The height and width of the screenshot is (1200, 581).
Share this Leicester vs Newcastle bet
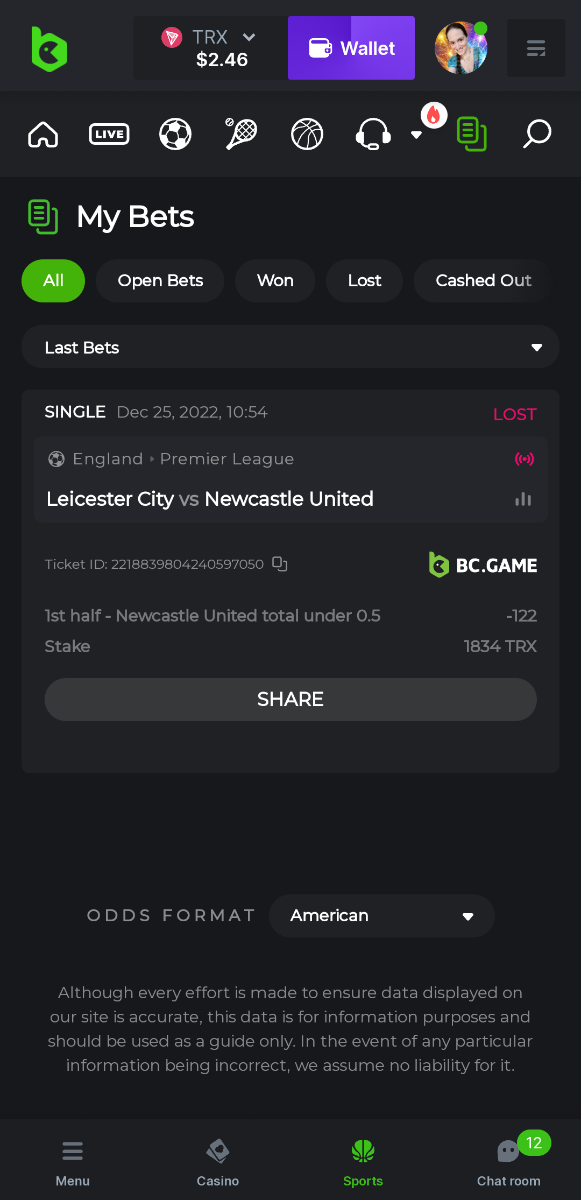(291, 699)
